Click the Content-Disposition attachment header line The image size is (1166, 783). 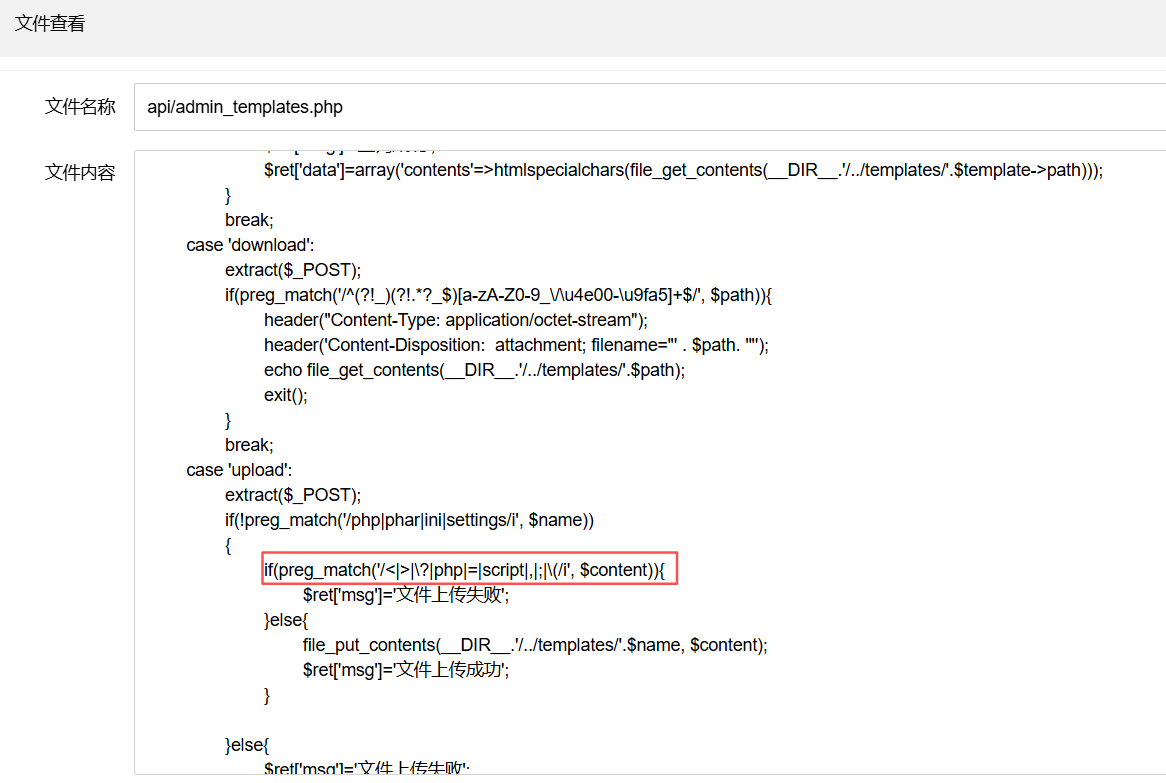(x=516, y=345)
